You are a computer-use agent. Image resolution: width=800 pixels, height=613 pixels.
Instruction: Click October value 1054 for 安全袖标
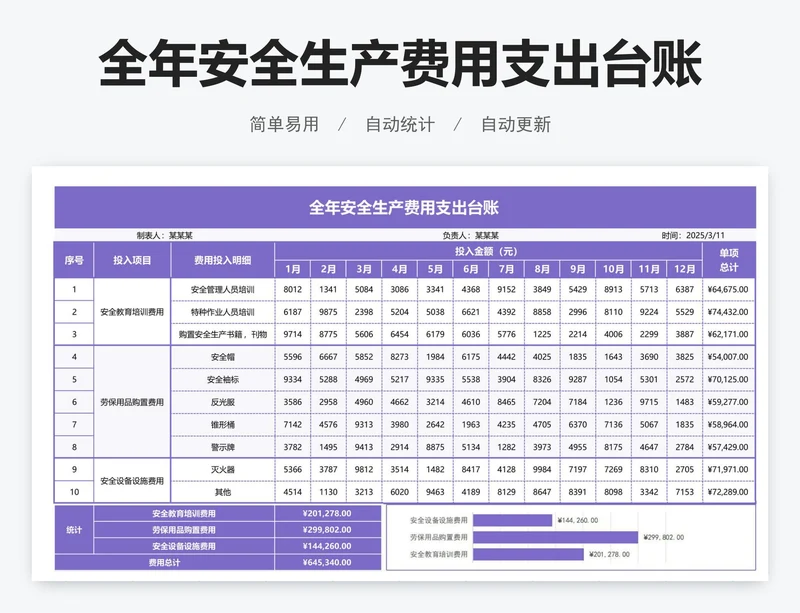click(x=613, y=379)
